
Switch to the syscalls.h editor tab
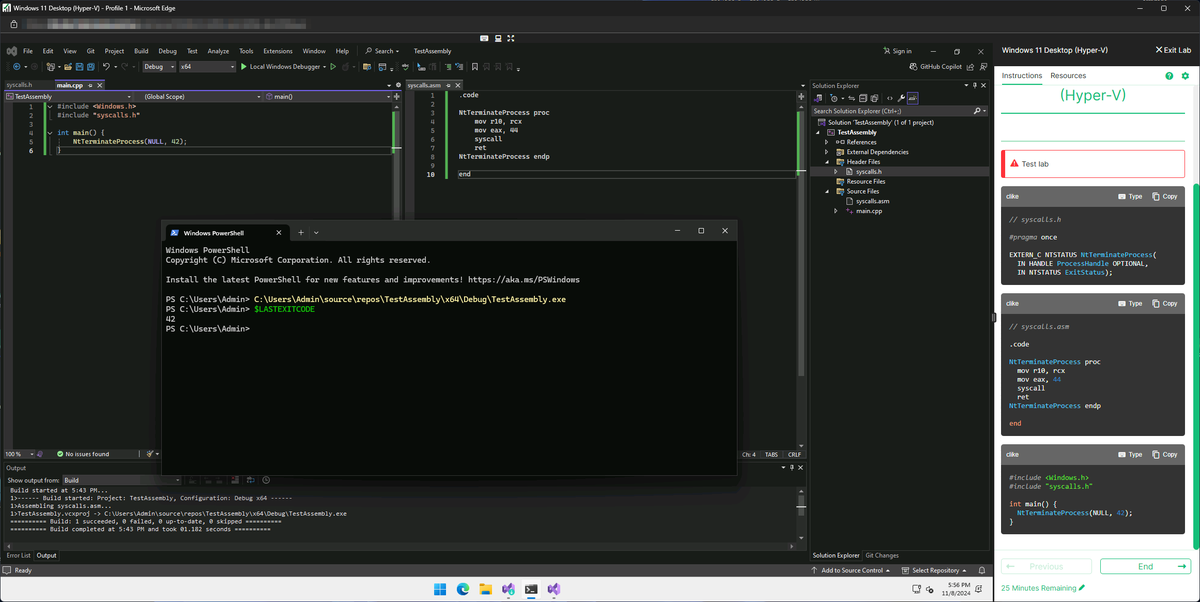click(19, 85)
